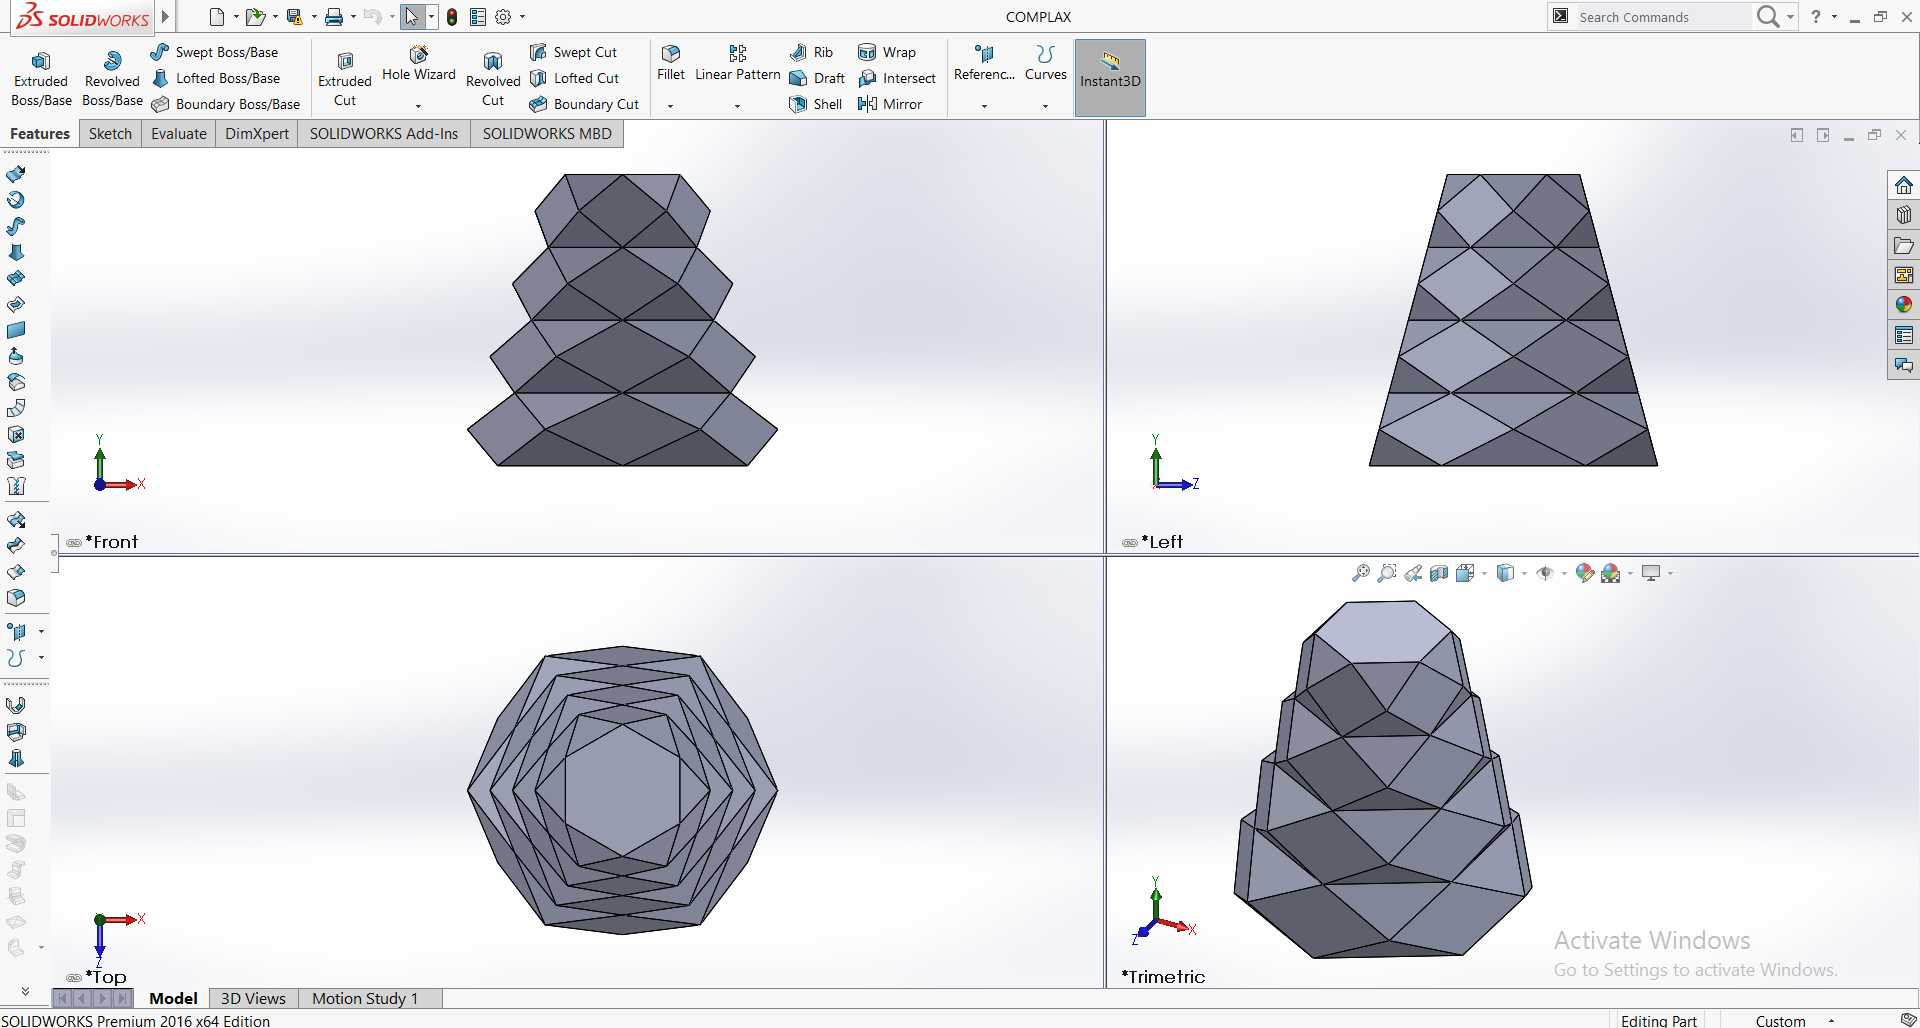
Task: Click the Mirror tool
Action: tap(890, 104)
